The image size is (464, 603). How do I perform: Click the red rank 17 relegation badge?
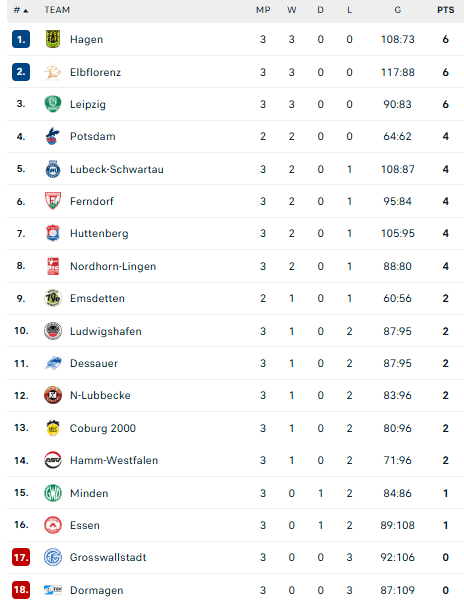pyautogui.click(x=21, y=557)
